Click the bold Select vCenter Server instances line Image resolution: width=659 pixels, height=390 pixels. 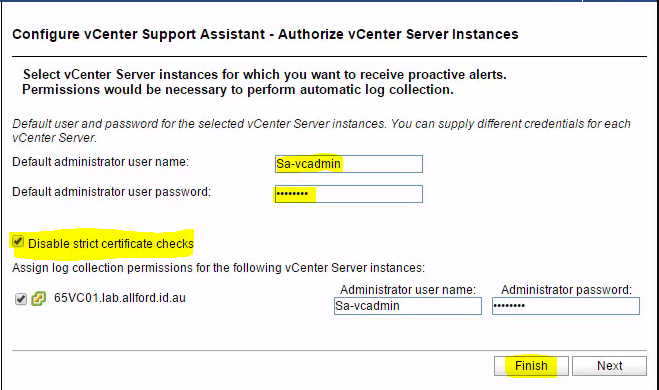(x=265, y=74)
